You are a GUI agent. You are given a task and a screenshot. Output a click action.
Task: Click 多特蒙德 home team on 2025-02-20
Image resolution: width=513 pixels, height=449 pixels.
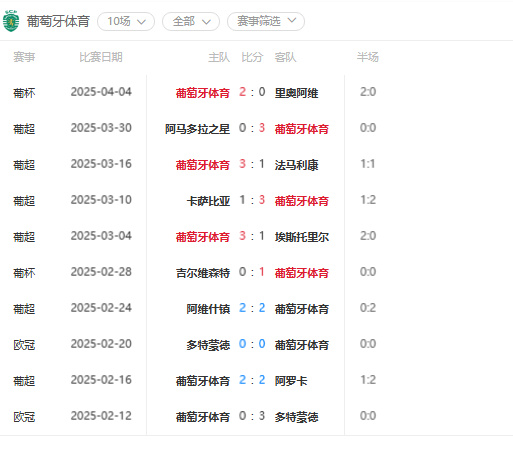(208, 345)
